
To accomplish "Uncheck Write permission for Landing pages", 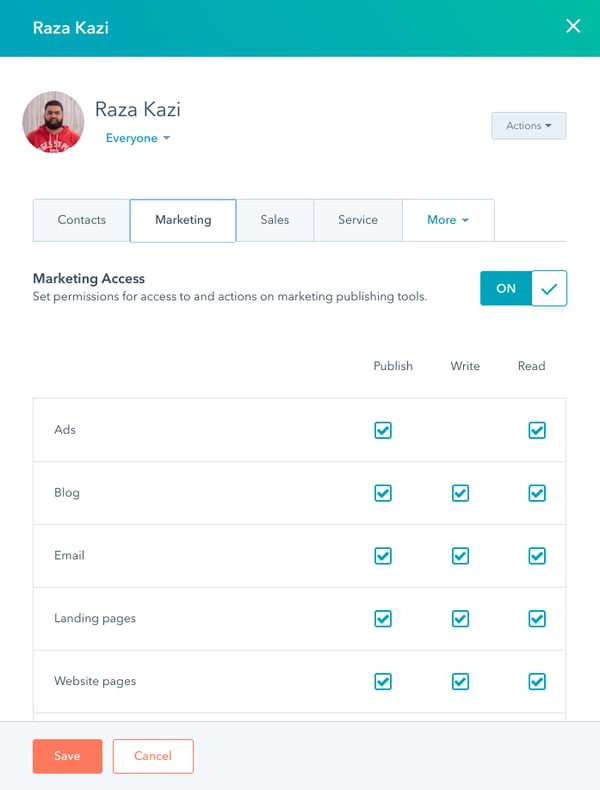I will [x=460, y=619].
